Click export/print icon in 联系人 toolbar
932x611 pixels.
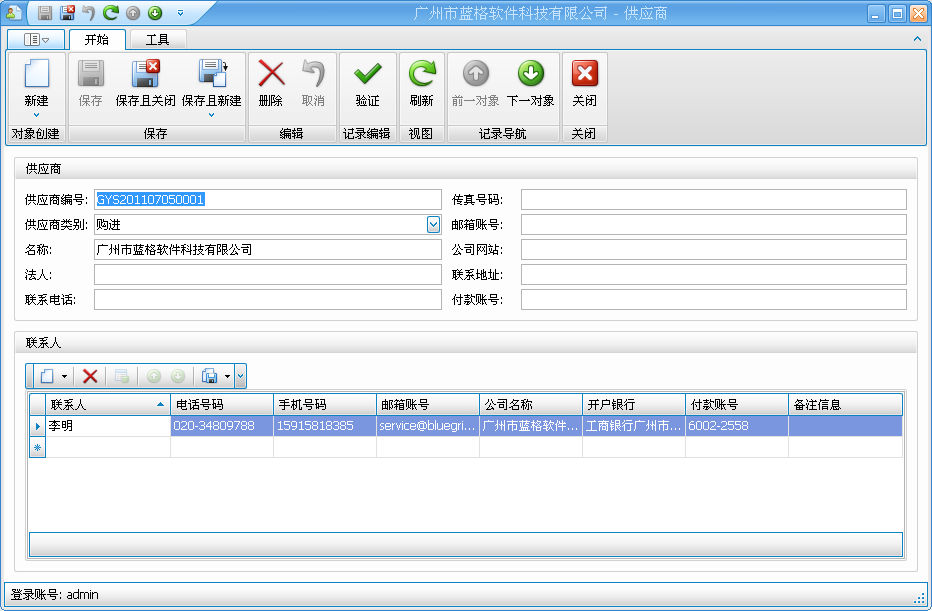pyautogui.click(x=209, y=376)
